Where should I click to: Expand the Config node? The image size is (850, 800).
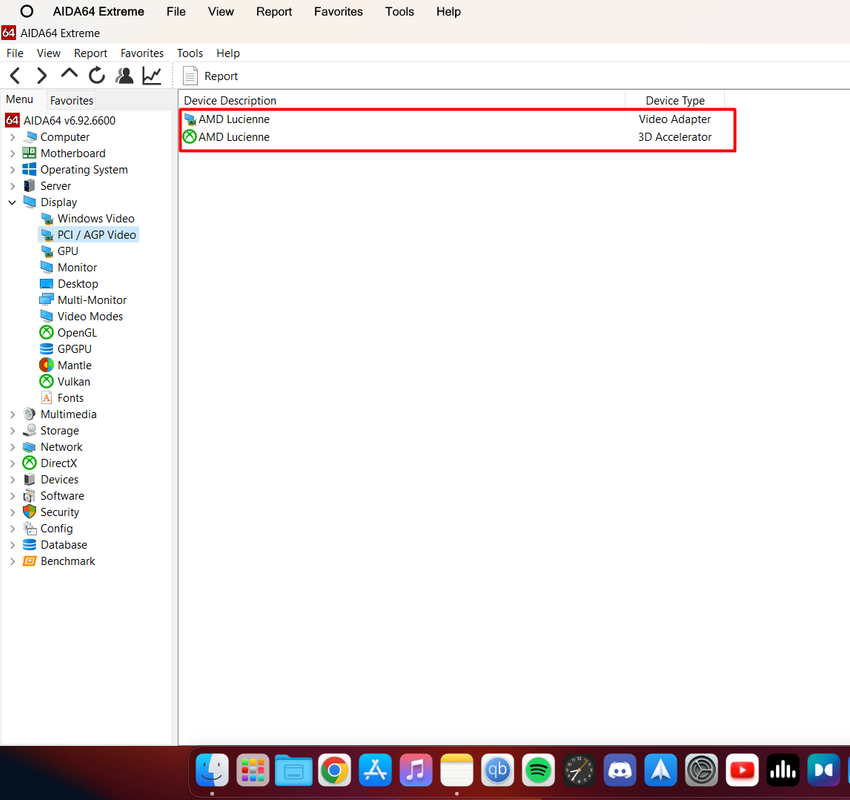pyautogui.click(x=12, y=528)
